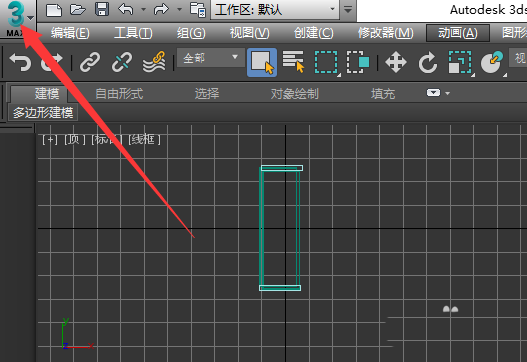Click the Project Folder icon

[198, 9]
